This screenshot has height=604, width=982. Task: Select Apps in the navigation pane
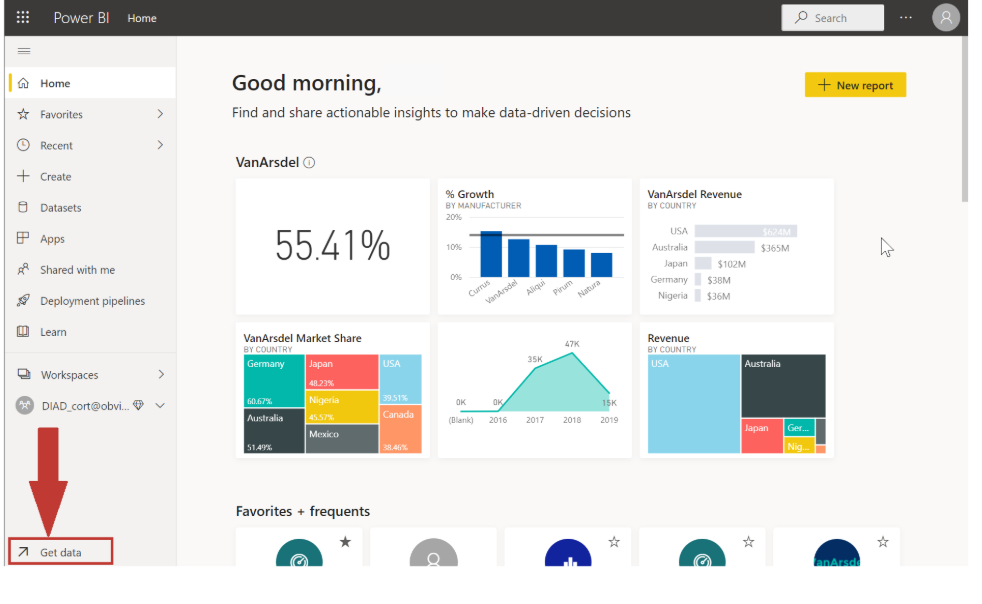pyautogui.click(x=52, y=239)
